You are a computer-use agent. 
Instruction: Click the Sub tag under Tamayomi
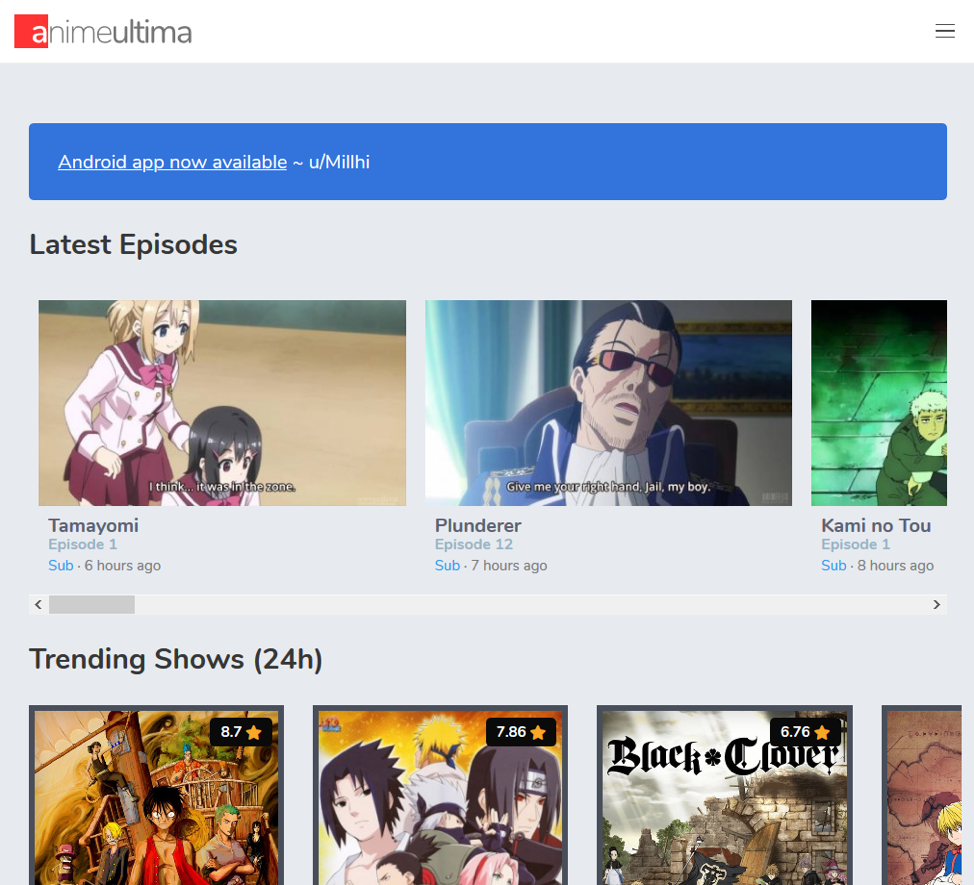click(x=60, y=566)
